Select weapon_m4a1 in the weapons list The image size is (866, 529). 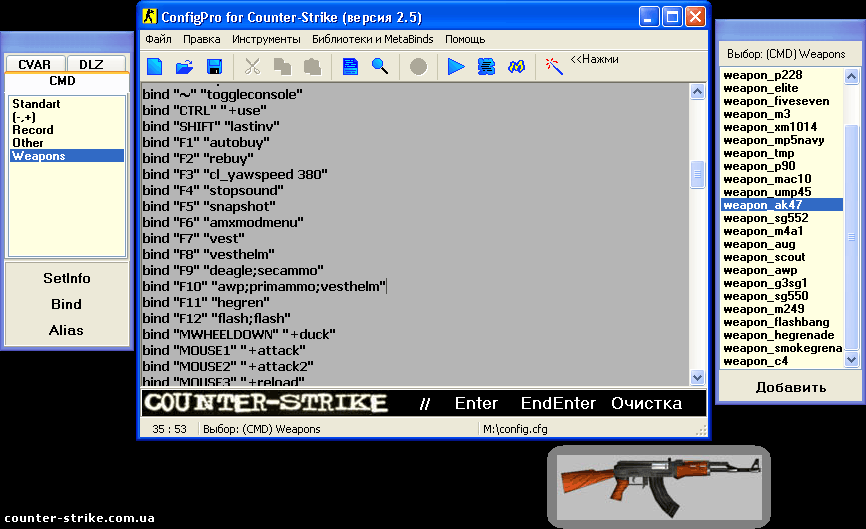[781, 231]
